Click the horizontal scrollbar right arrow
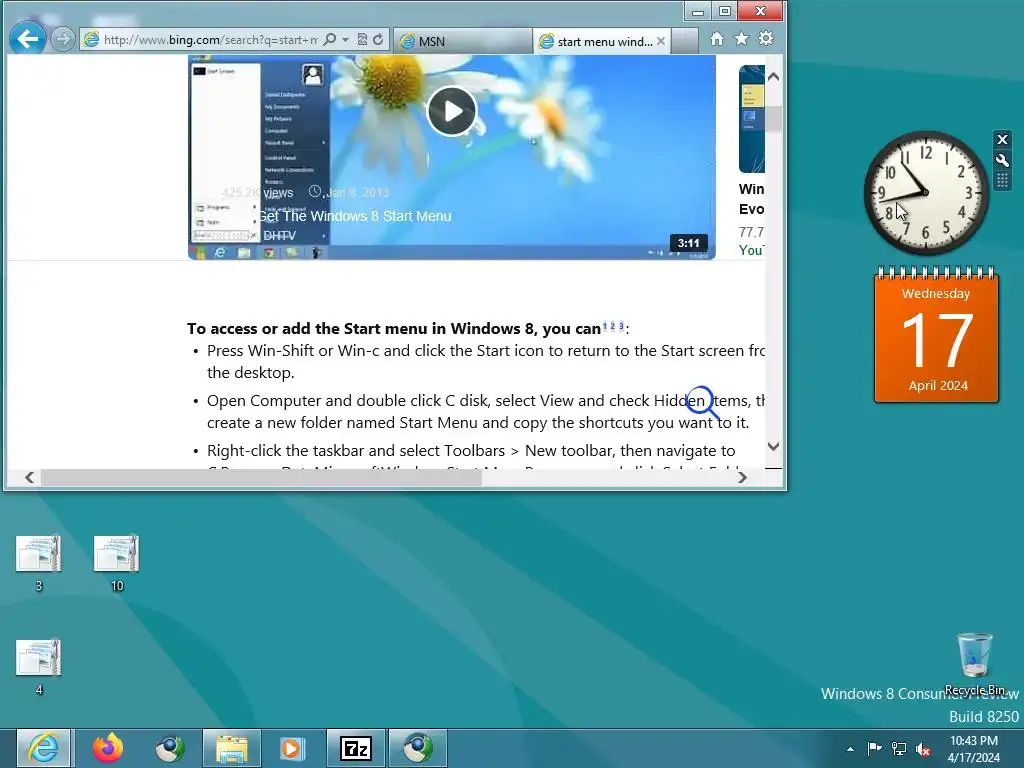Viewport: 1024px width, 768px height. 742,477
